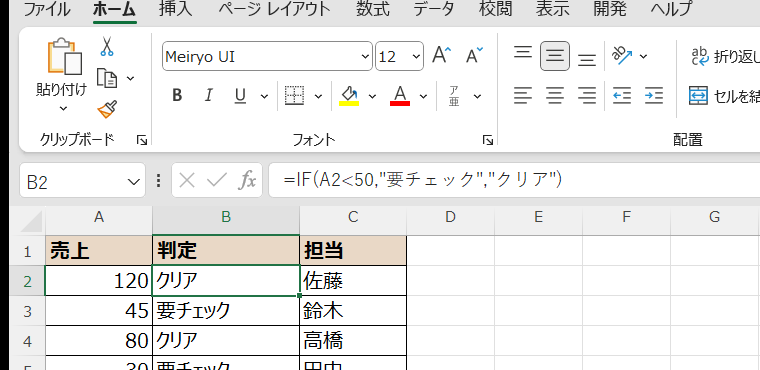The height and width of the screenshot is (370, 760).
Task: Open the paste options arrow below 貼り付け
Action: coord(63,108)
